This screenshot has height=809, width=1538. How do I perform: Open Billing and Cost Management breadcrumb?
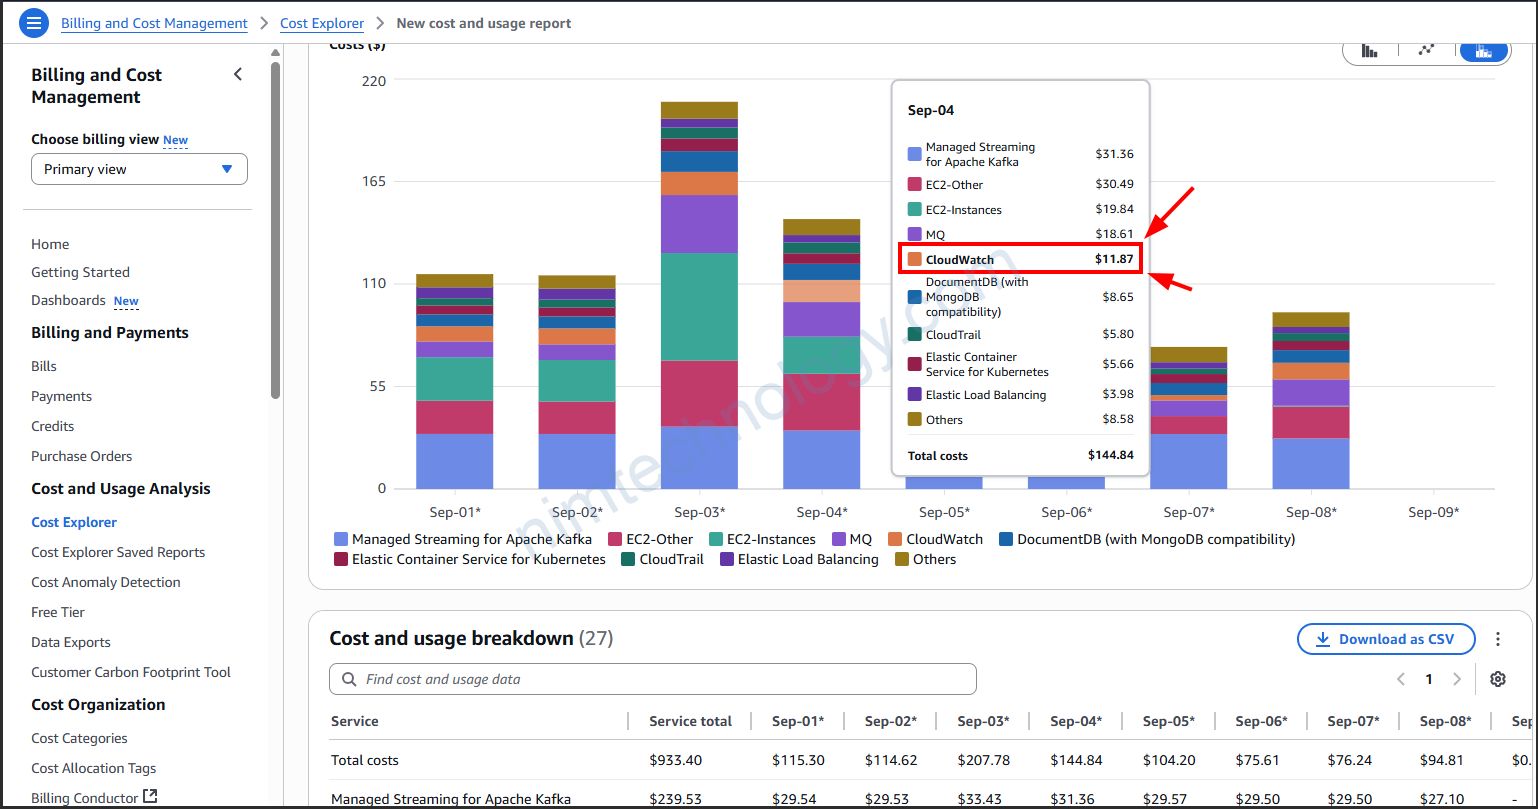pyautogui.click(x=154, y=23)
